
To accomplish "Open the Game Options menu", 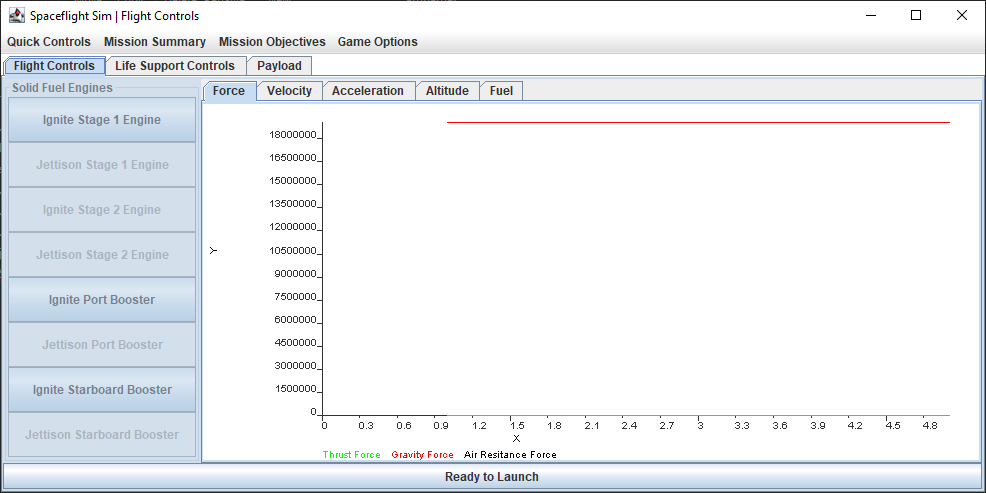I will pyautogui.click(x=377, y=42).
